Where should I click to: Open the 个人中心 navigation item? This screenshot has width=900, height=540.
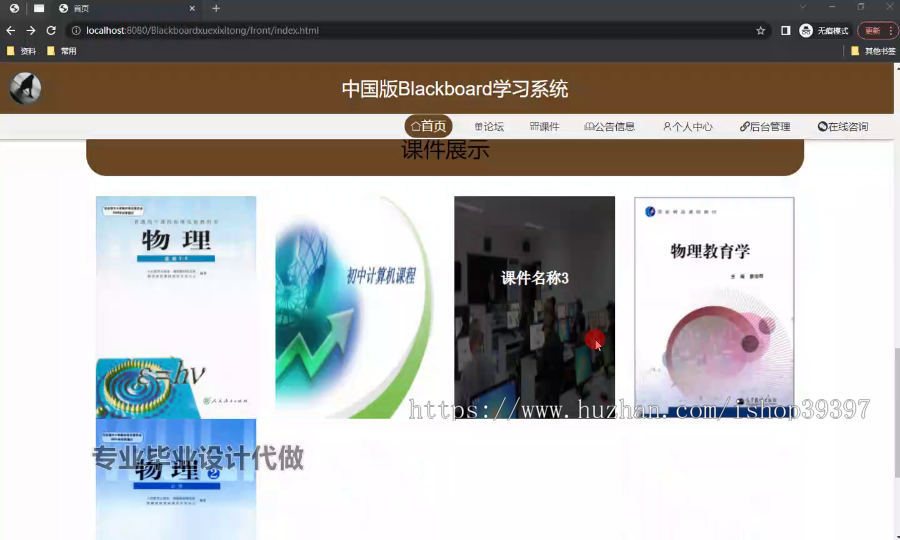click(x=688, y=127)
